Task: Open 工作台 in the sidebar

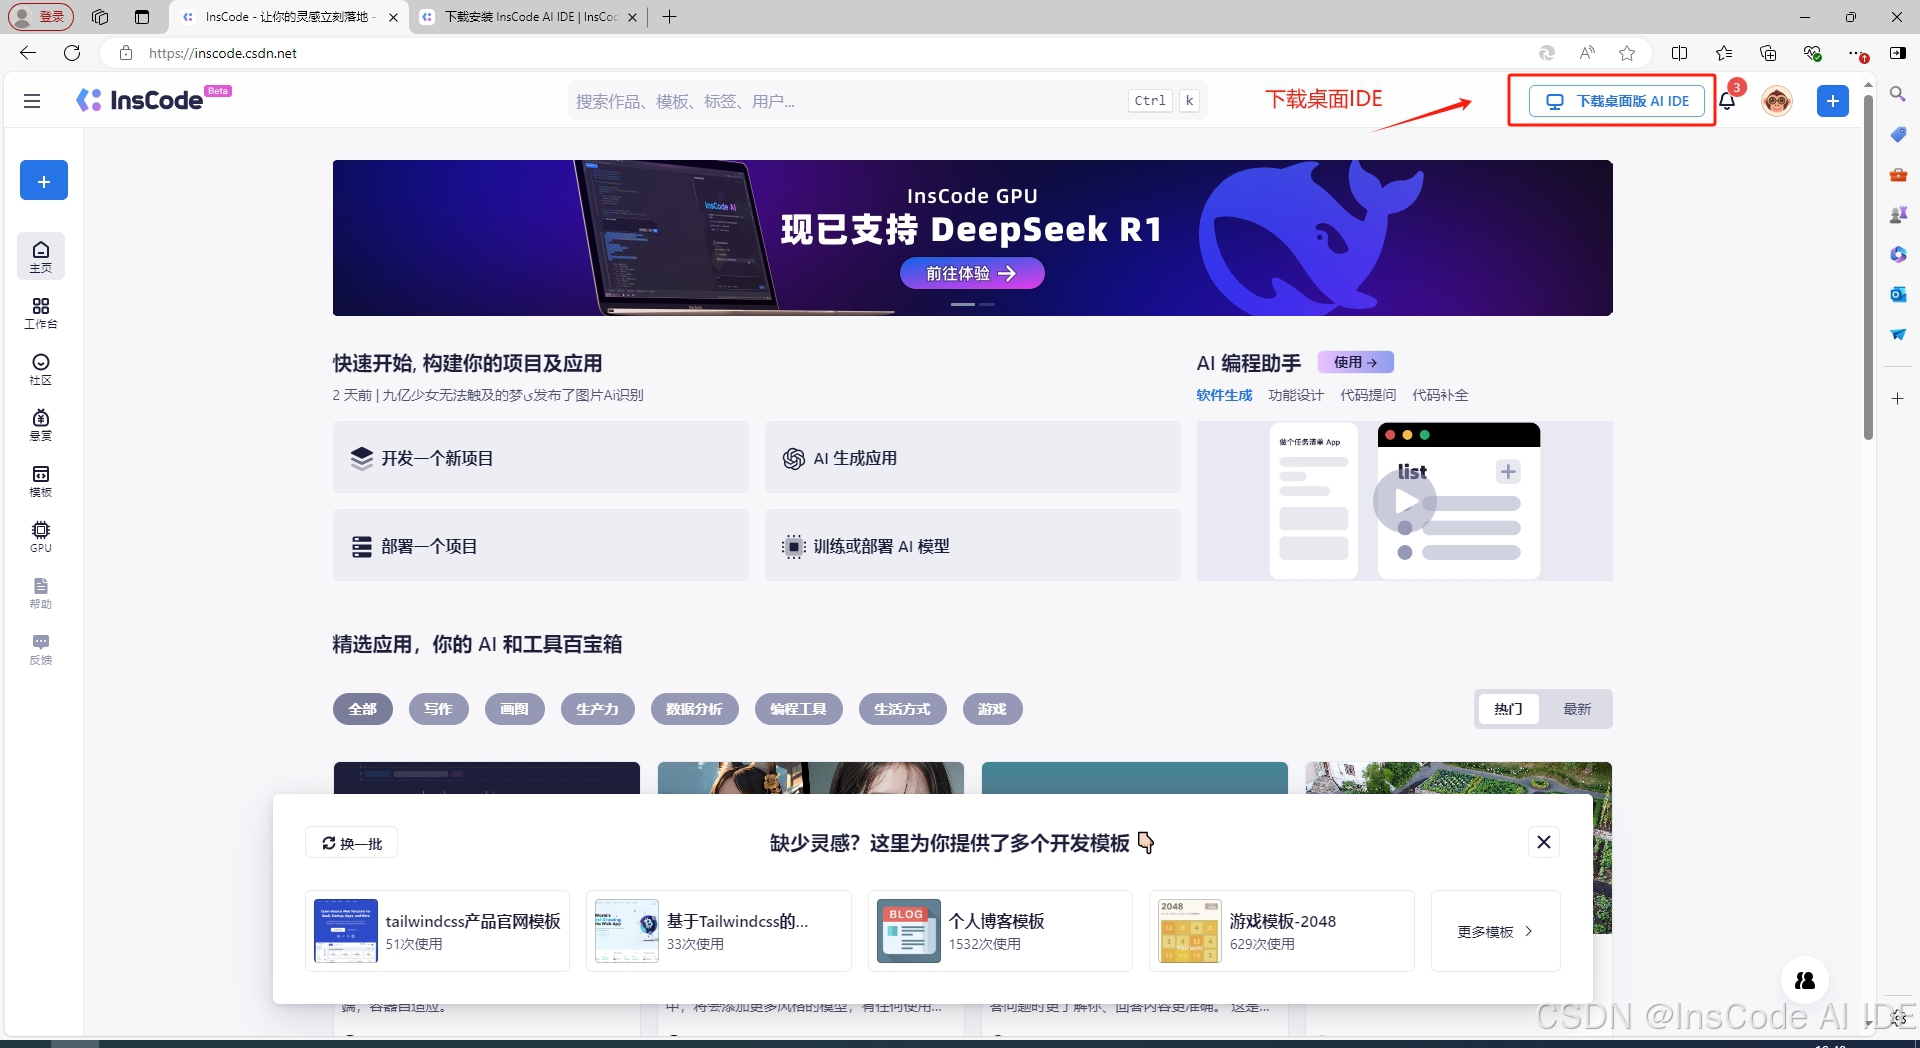Action: click(x=41, y=313)
